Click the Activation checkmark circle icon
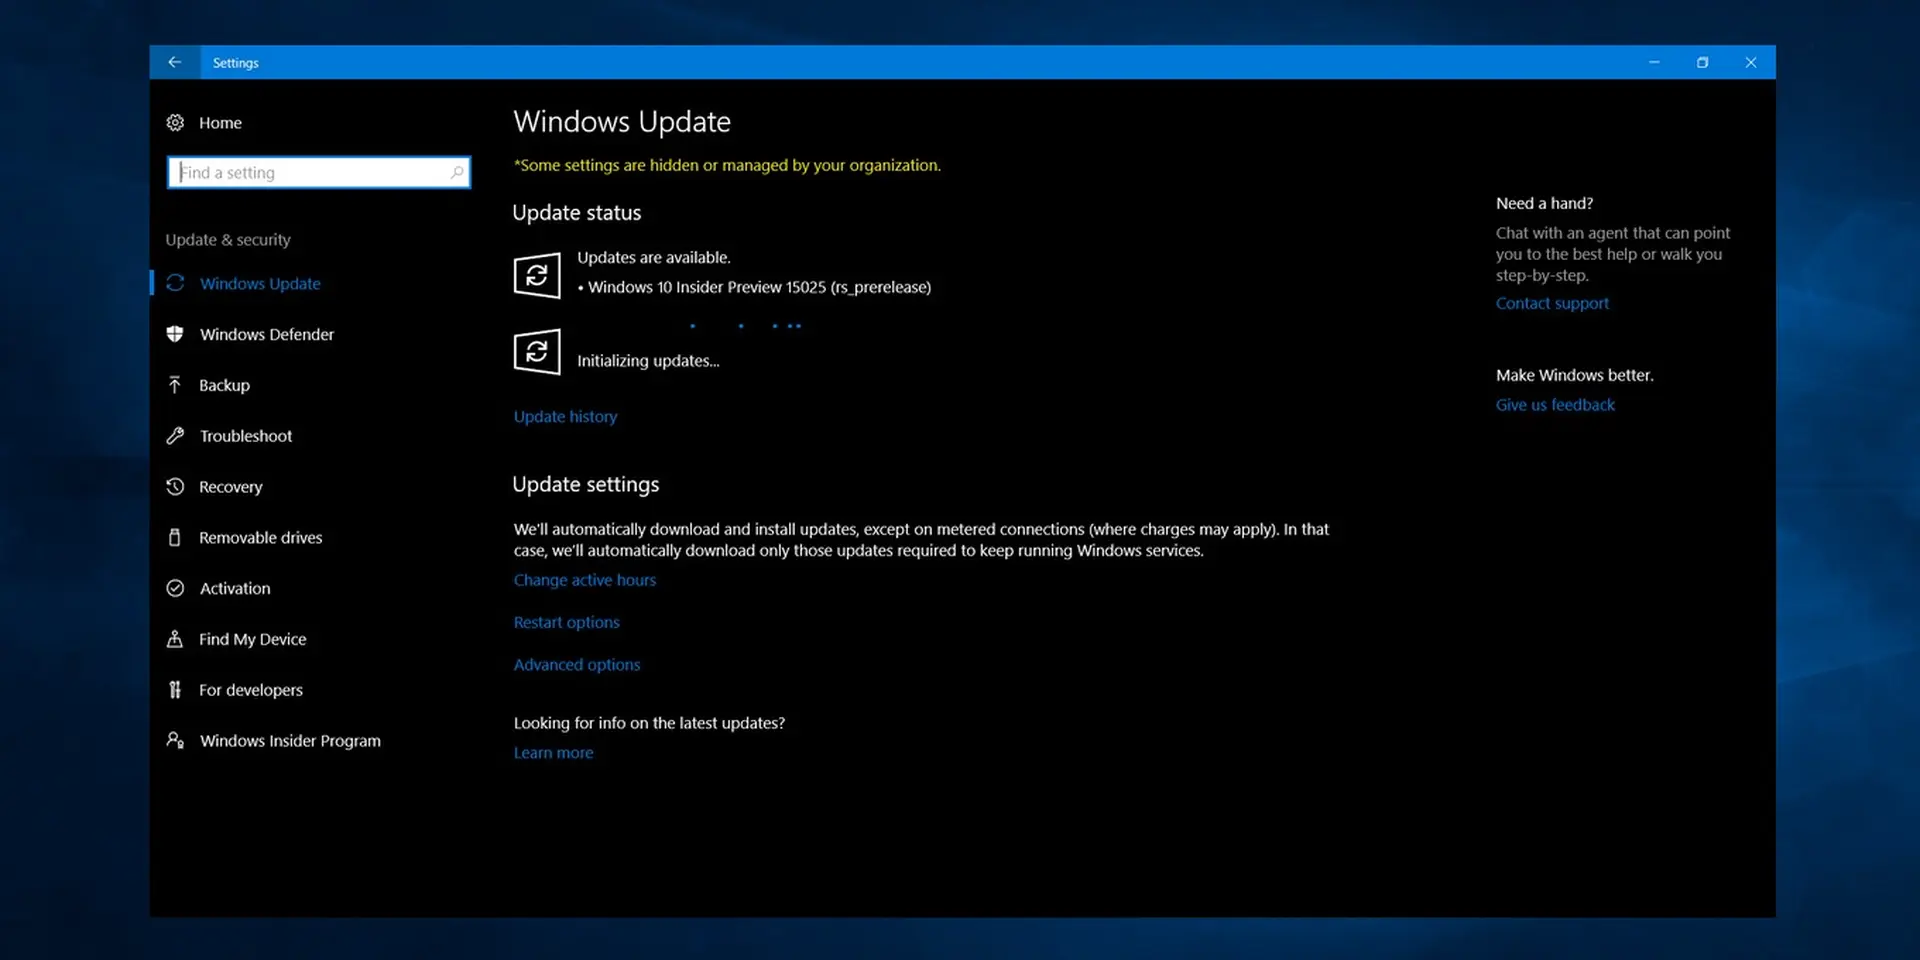Viewport: 1920px width, 960px height. click(175, 588)
